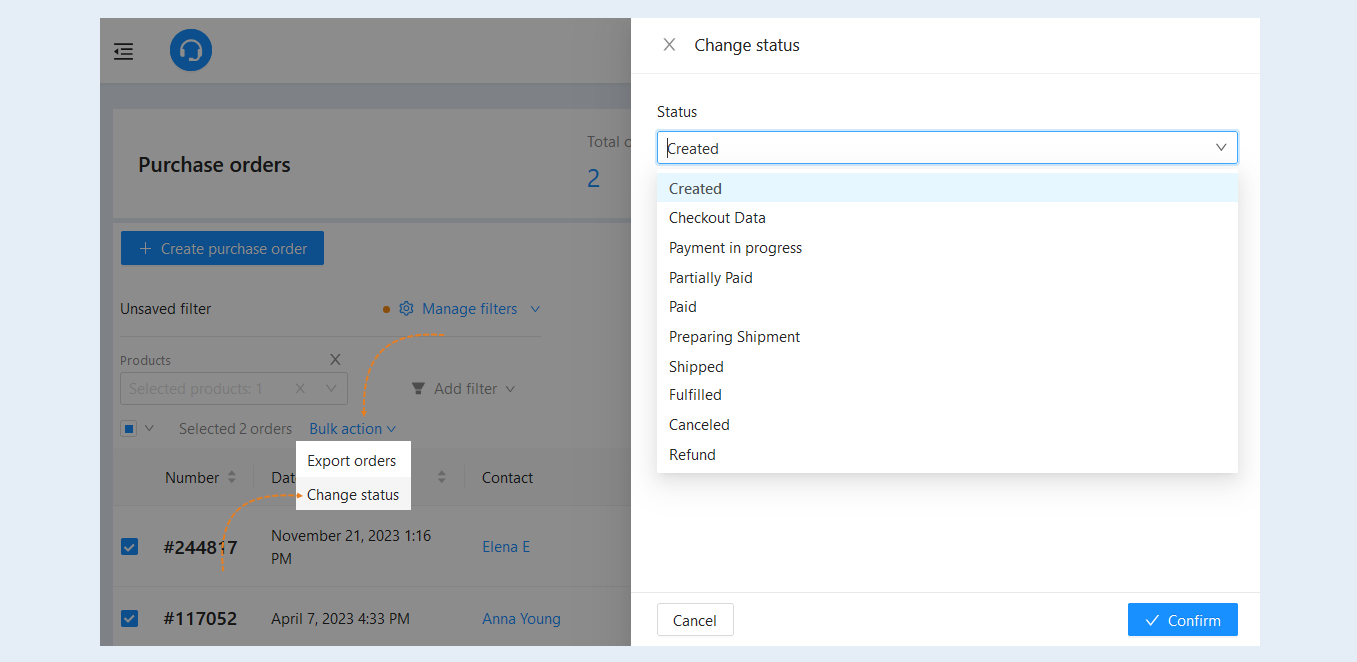Click Selected 2 orders text
Screen dimensions: 1357x662
point(235,429)
